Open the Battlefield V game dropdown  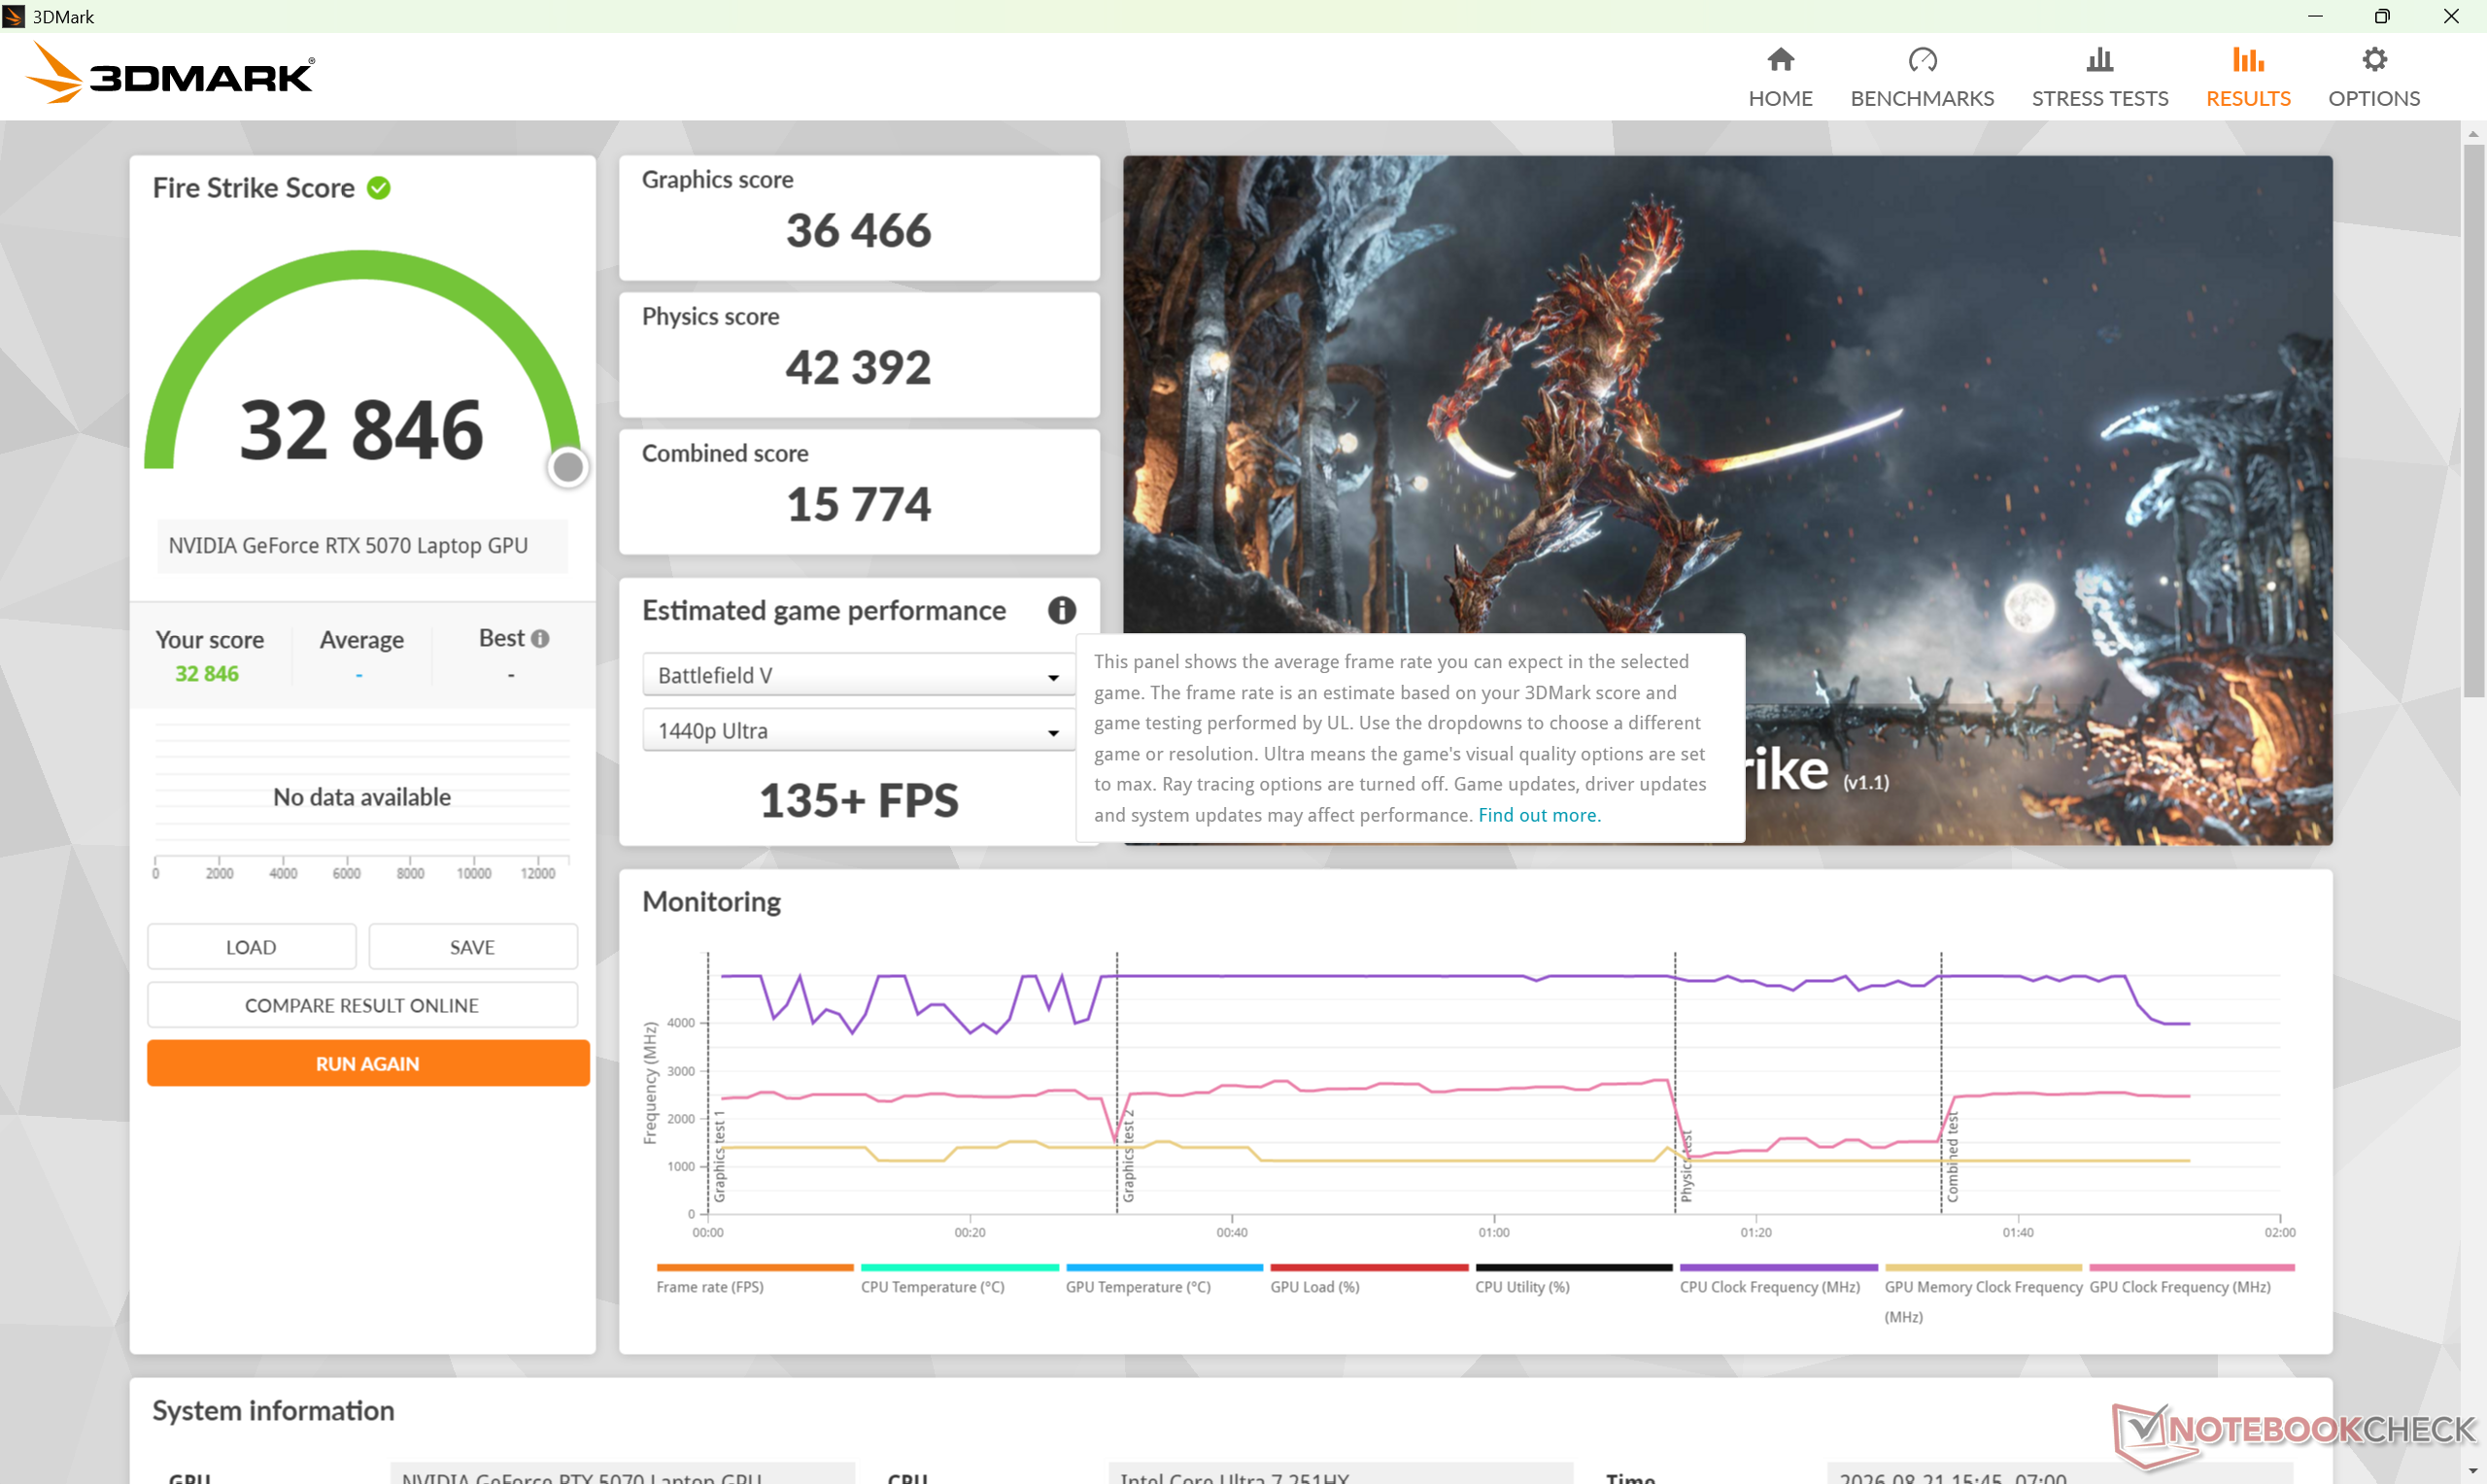click(859, 675)
